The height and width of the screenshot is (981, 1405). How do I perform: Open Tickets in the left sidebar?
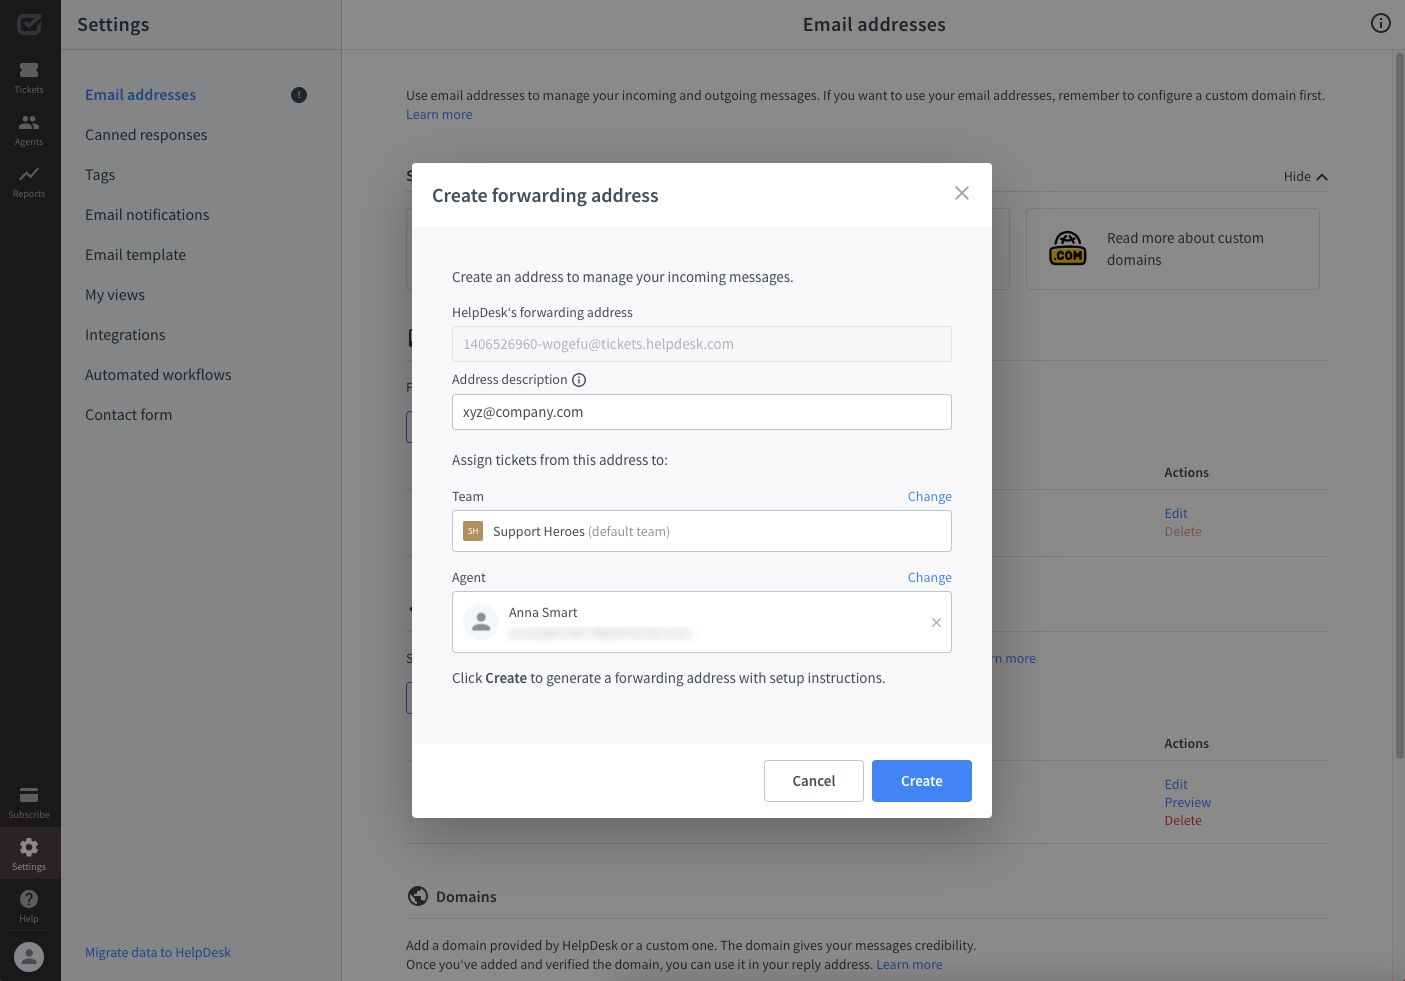click(x=29, y=77)
